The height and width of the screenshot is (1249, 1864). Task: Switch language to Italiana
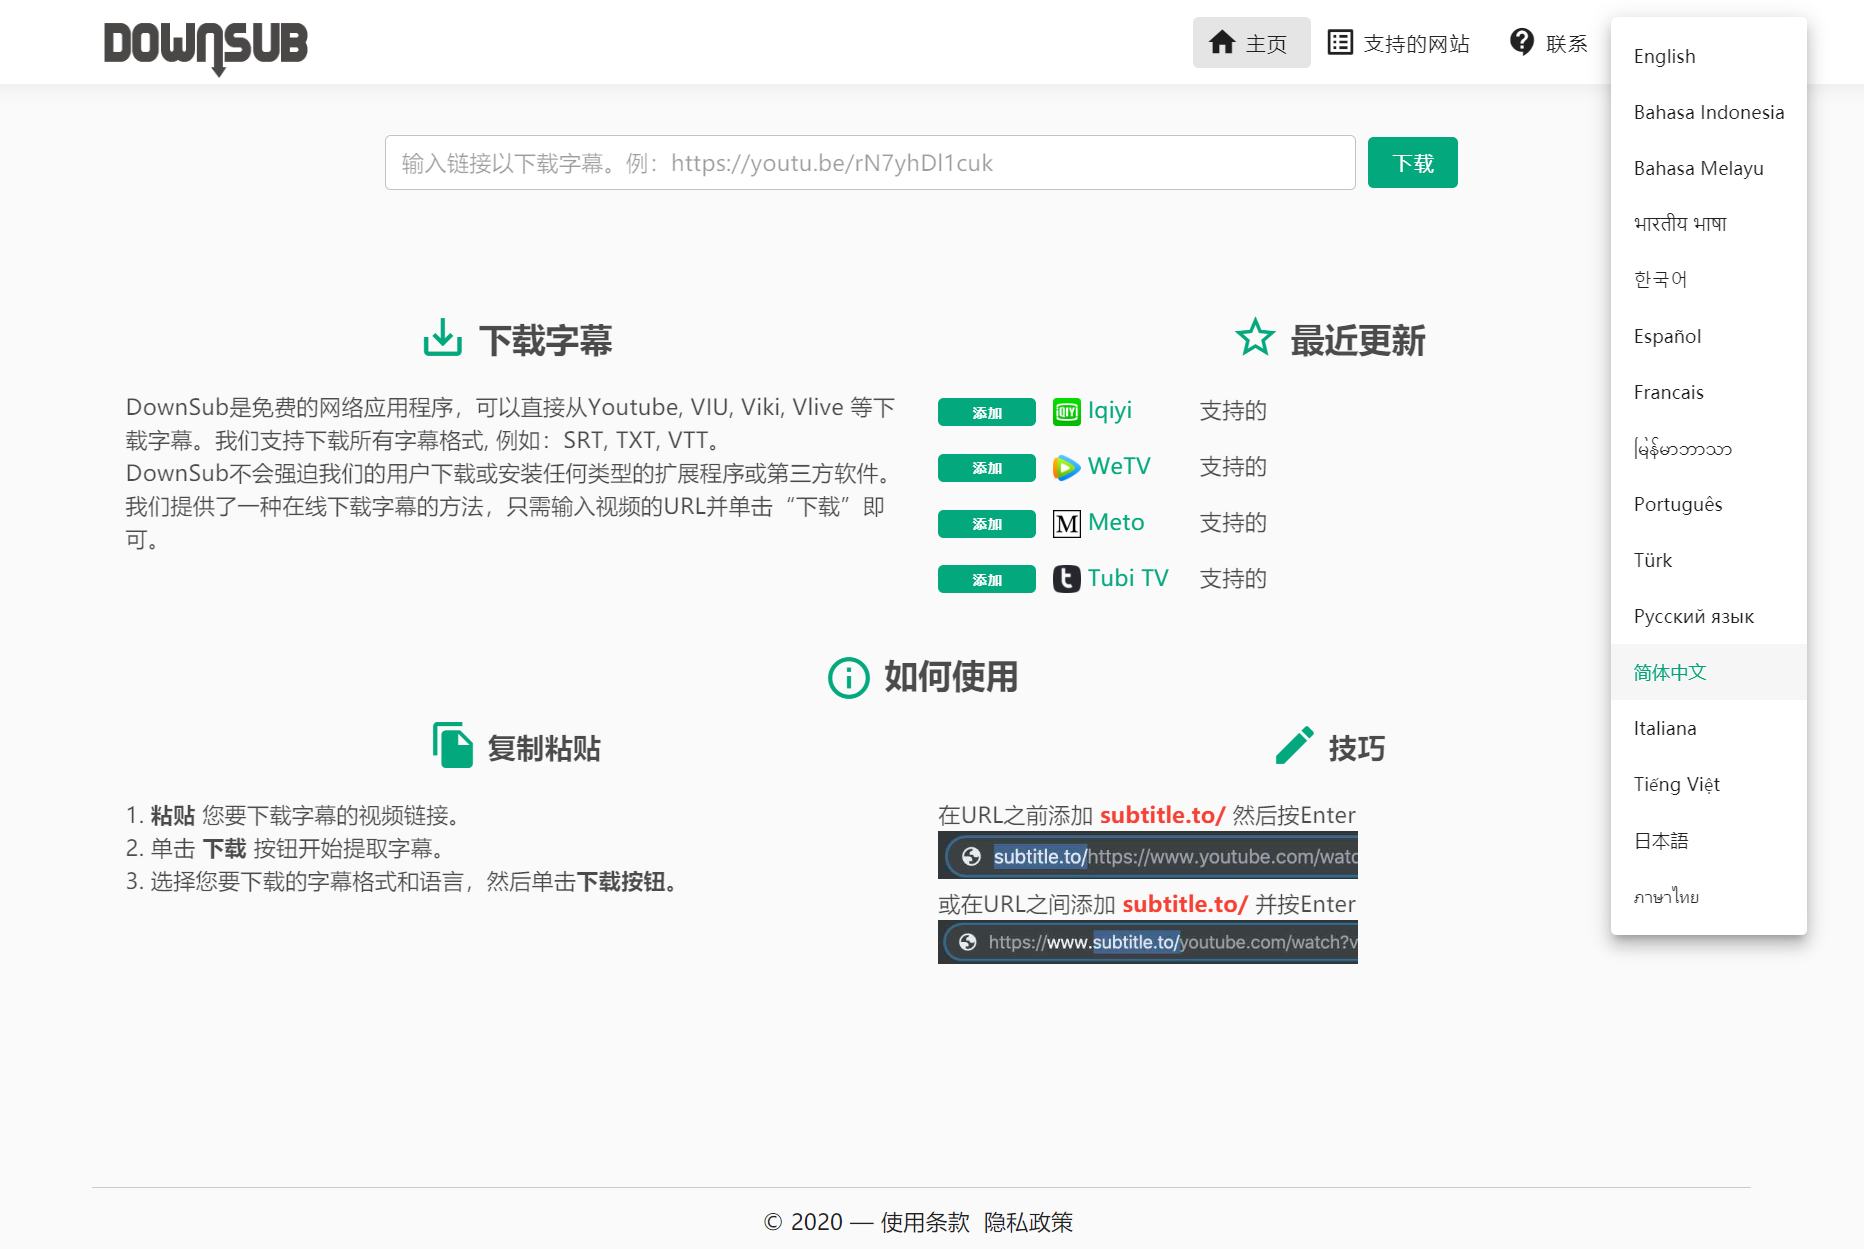[x=1709, y=728]
